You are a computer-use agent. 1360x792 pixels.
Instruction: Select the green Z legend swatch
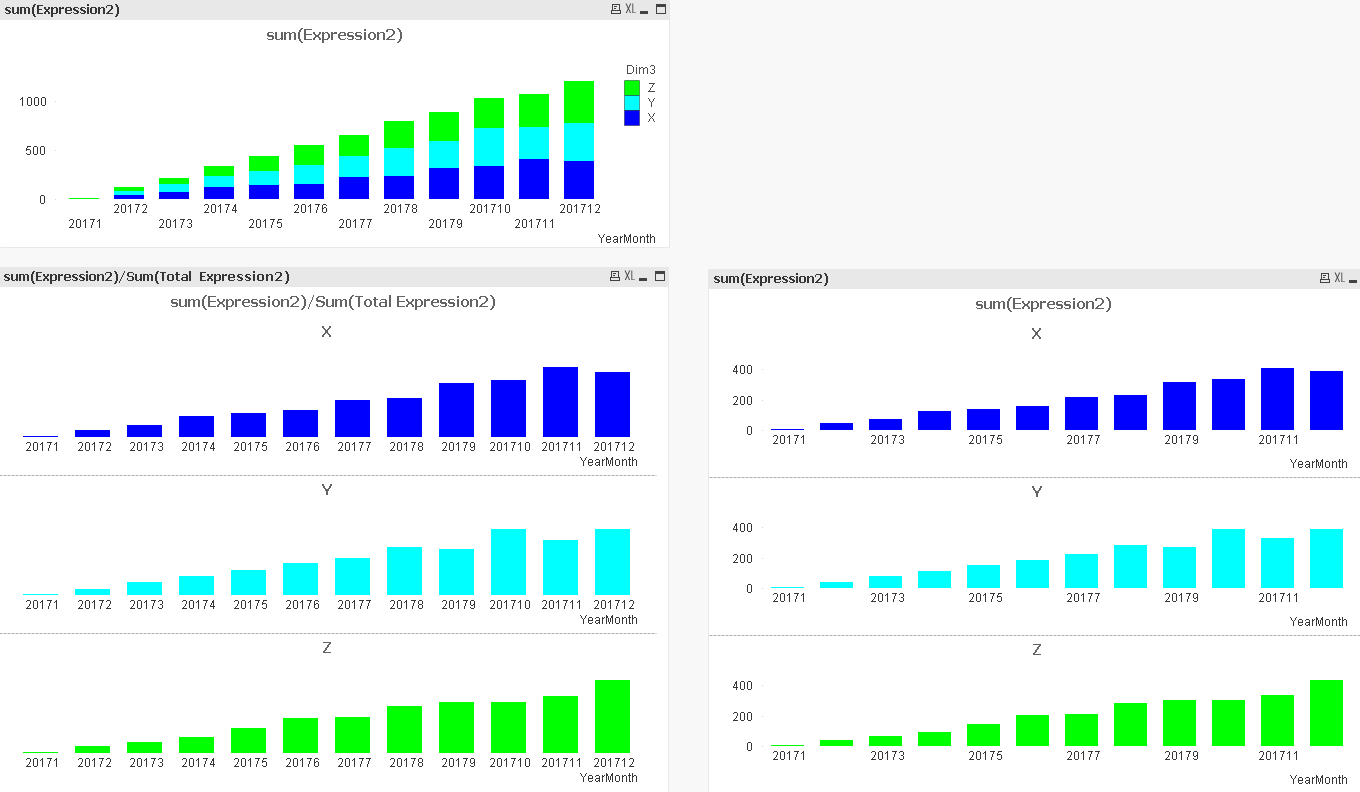632,88
